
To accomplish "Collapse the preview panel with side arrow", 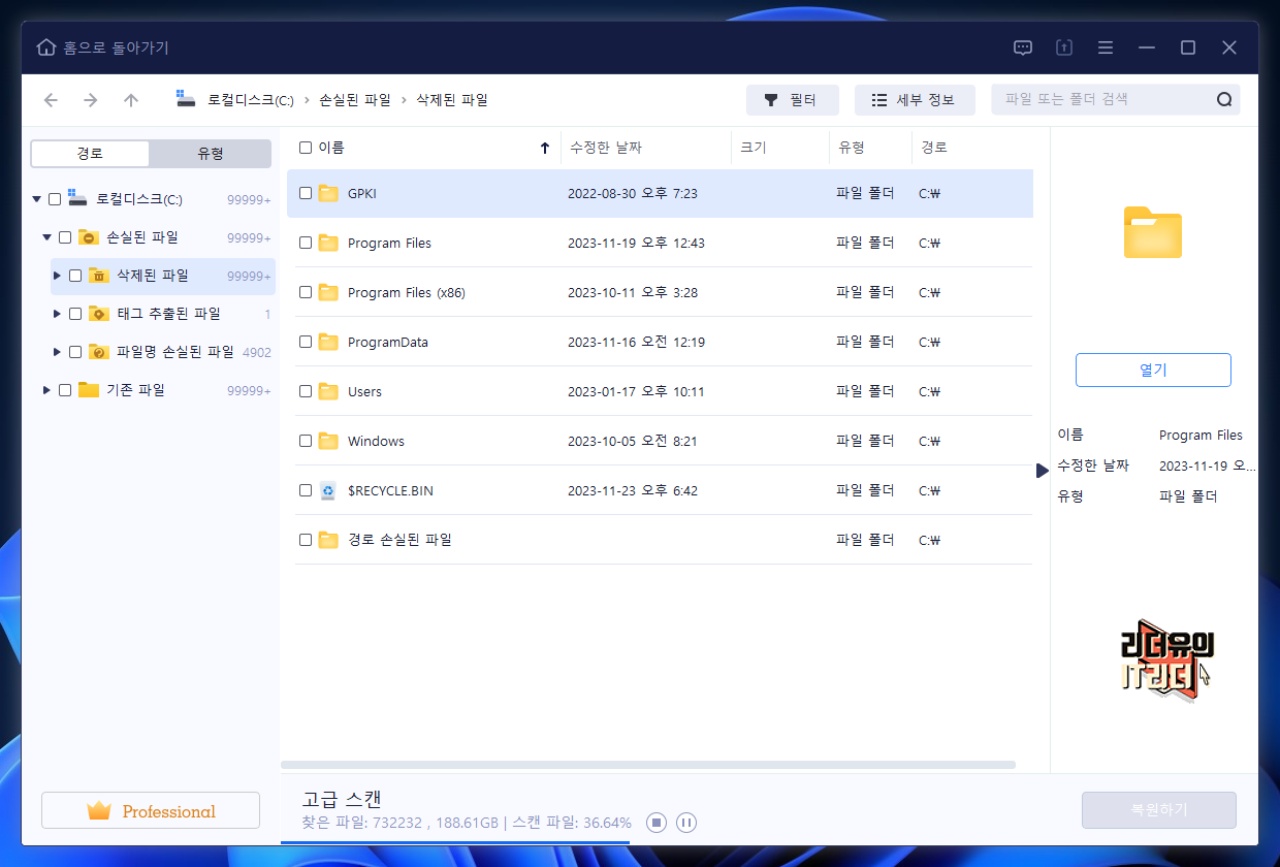I will tap(1042, 470).
